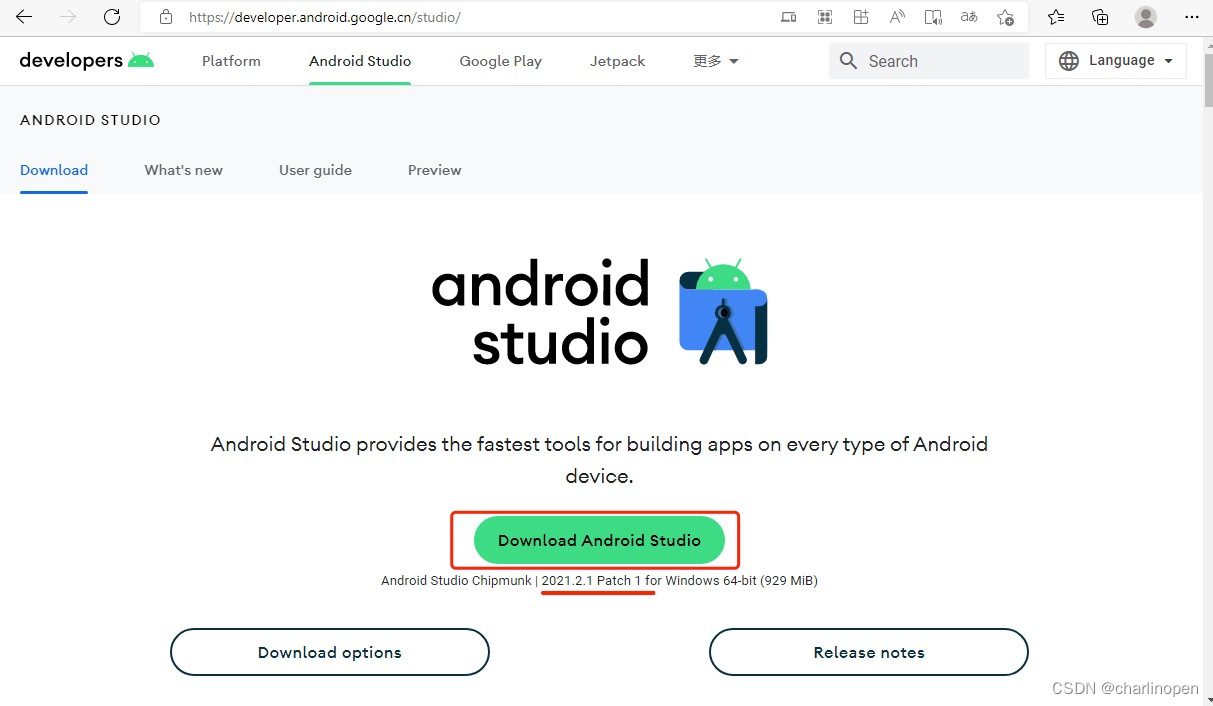Switch to the Preview tab
The width and height of the screenshot is (1213, 706).
tap(435, 170)
